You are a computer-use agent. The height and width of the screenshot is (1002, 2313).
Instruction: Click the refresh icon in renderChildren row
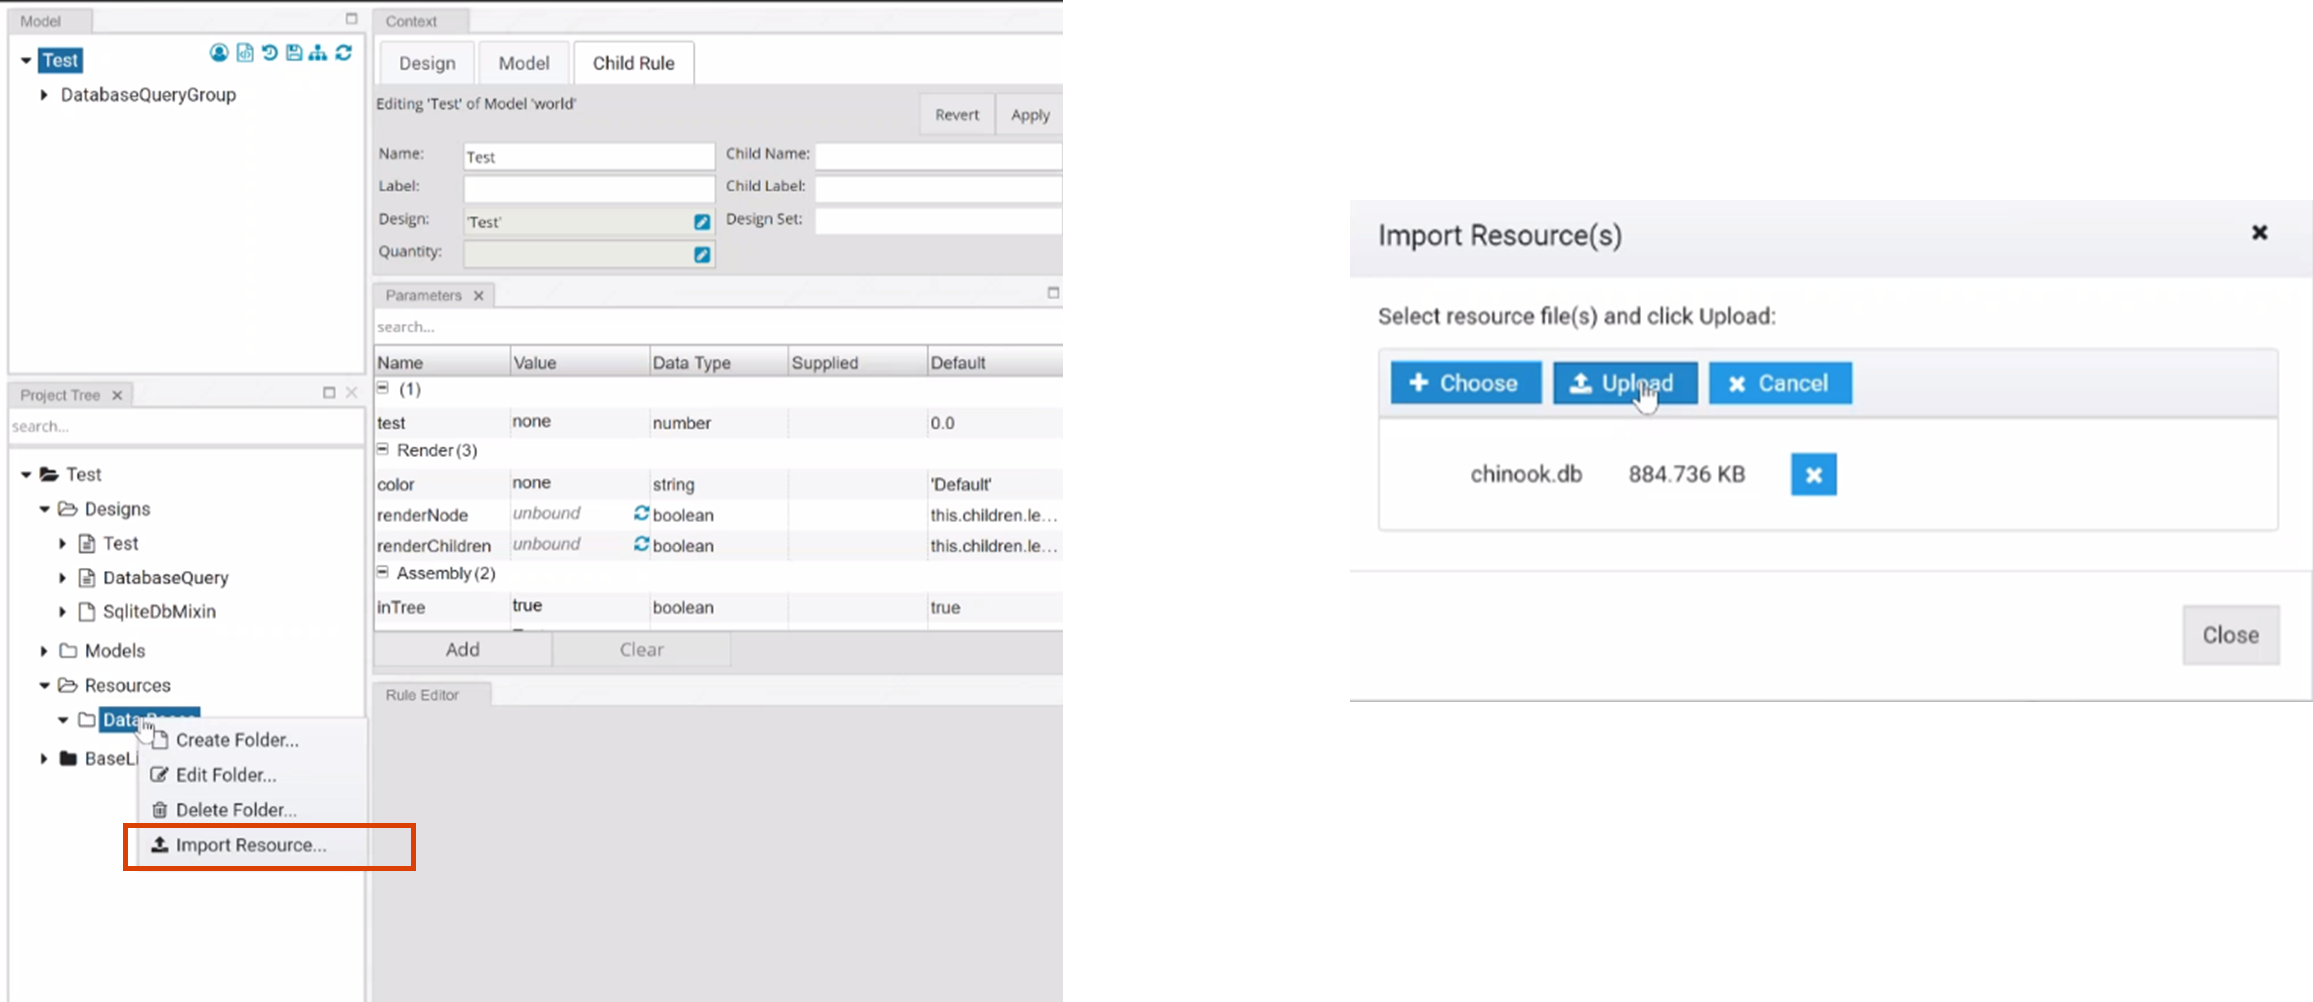(x=641, y=544)
